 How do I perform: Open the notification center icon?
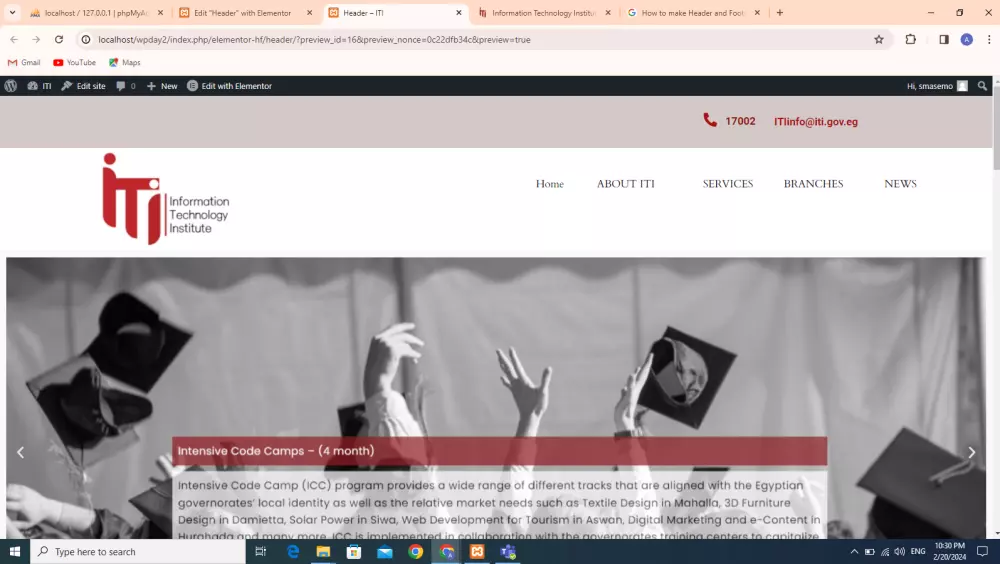[x=983, y=552]
